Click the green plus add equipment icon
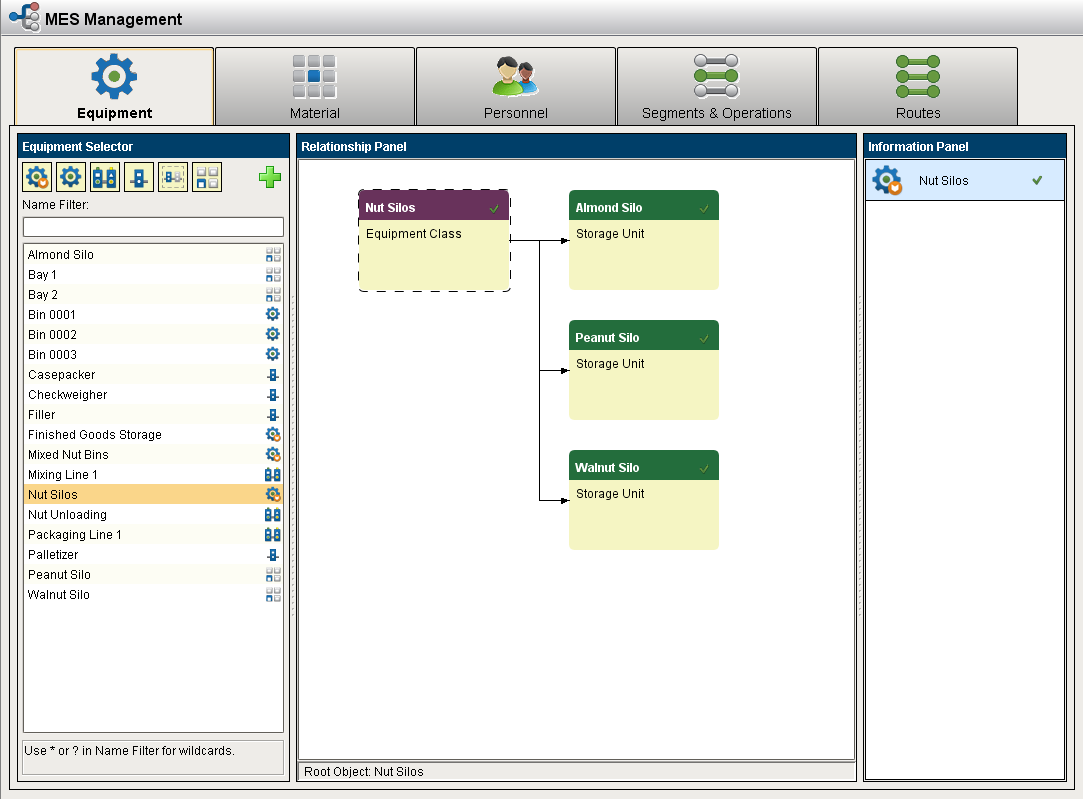The image size is (1083, 799). click(270, 178)
